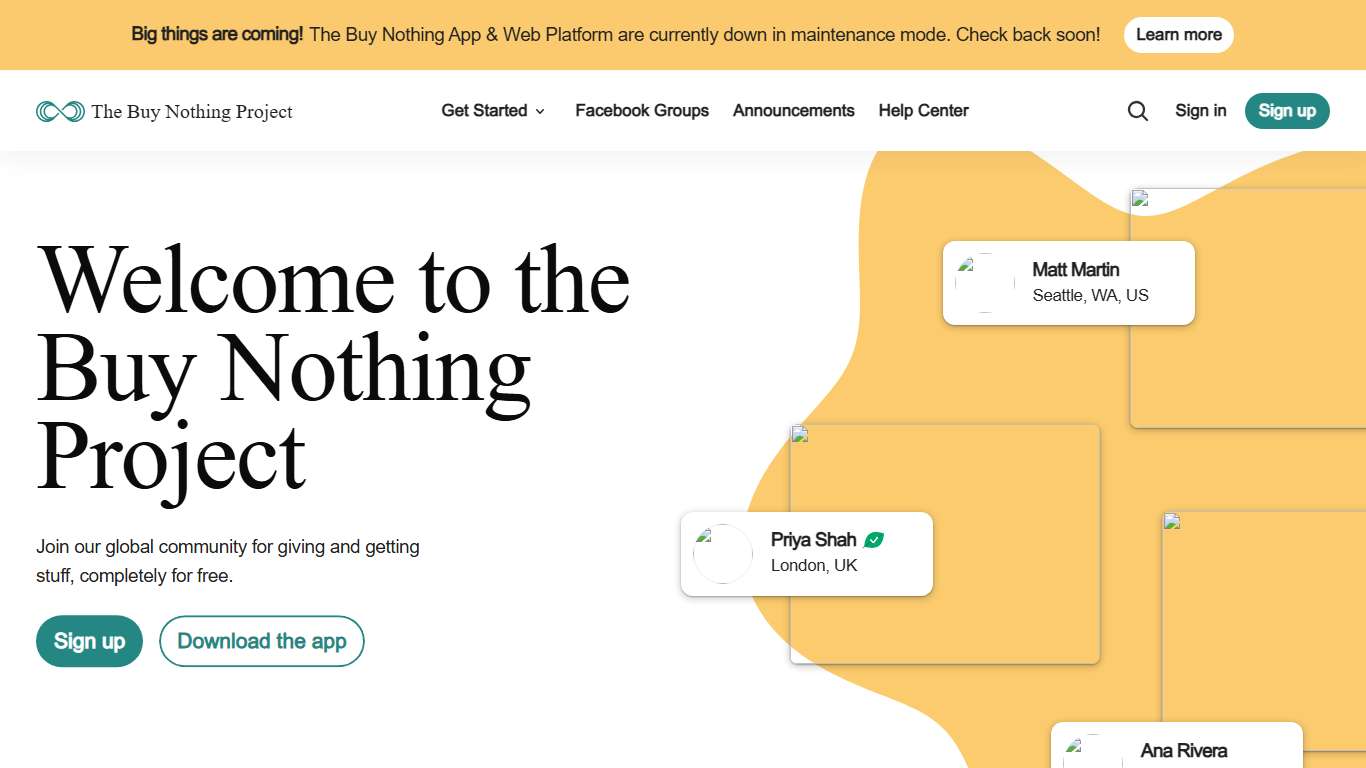Click Matt Martin's profile avatar
Screen dimensions: 1366x768
tap(983, 282)
